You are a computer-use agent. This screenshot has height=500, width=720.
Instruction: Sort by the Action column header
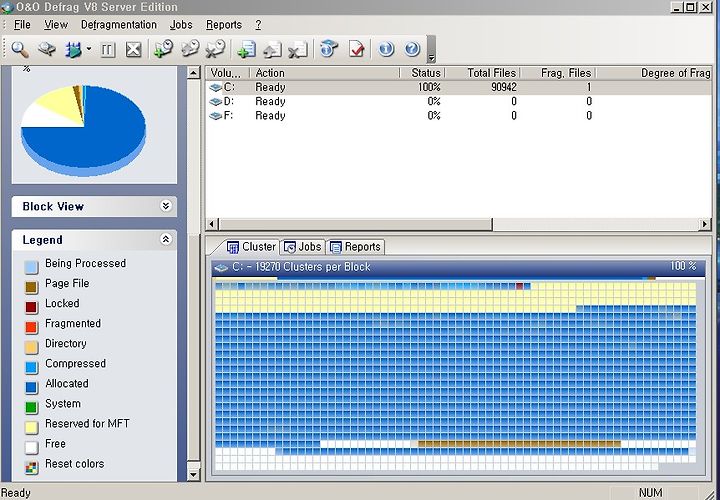tap(325, 73)
